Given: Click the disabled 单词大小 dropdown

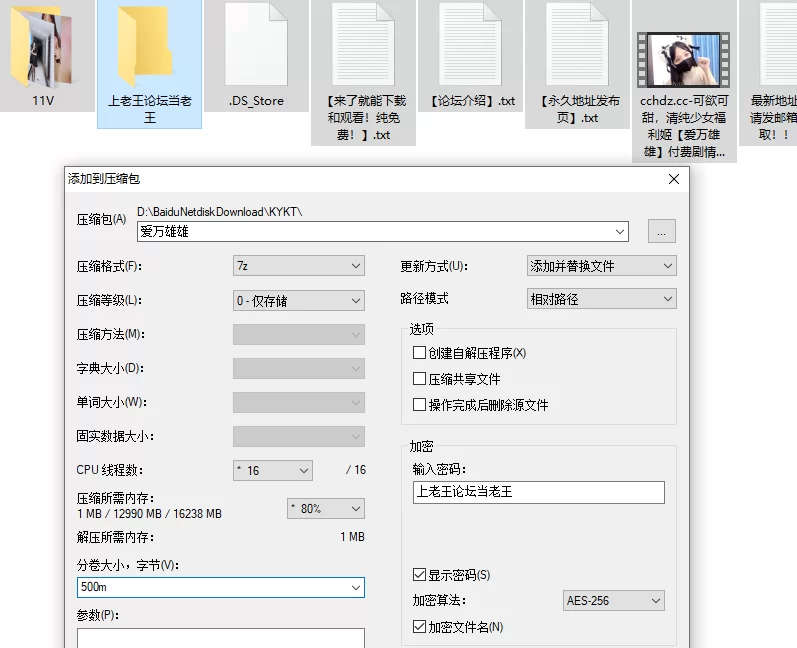Looking at the screenshot, I should (299, 403).
